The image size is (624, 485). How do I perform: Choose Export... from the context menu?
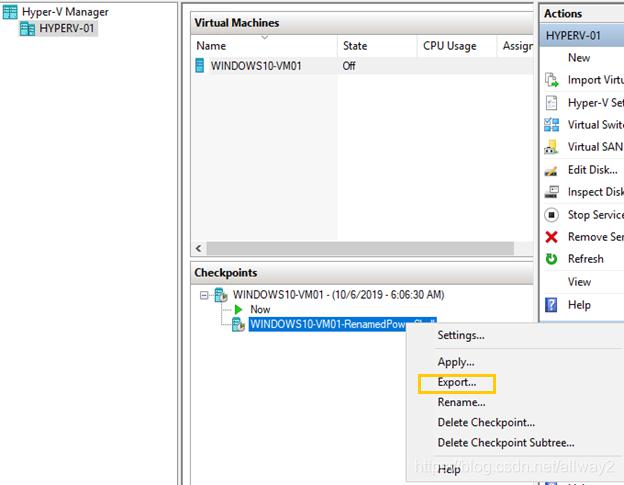point(457,383)
